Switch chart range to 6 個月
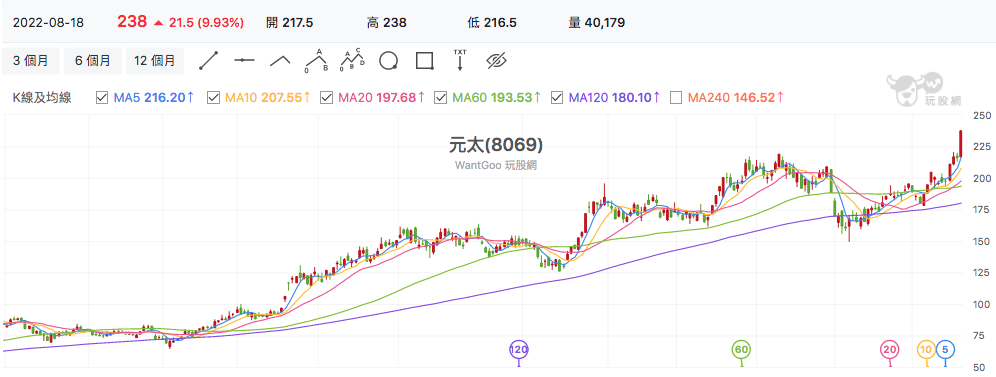The width and height of the screenshot is (996, 377). pos(93,61)
